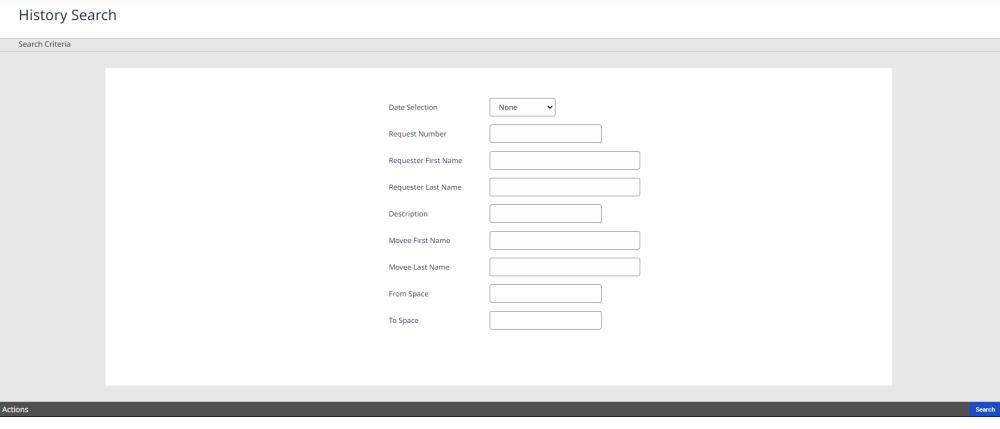Viewport: 1000px width, 429px height.
Task: Click the Movee Last Name label
Action: 418,267
